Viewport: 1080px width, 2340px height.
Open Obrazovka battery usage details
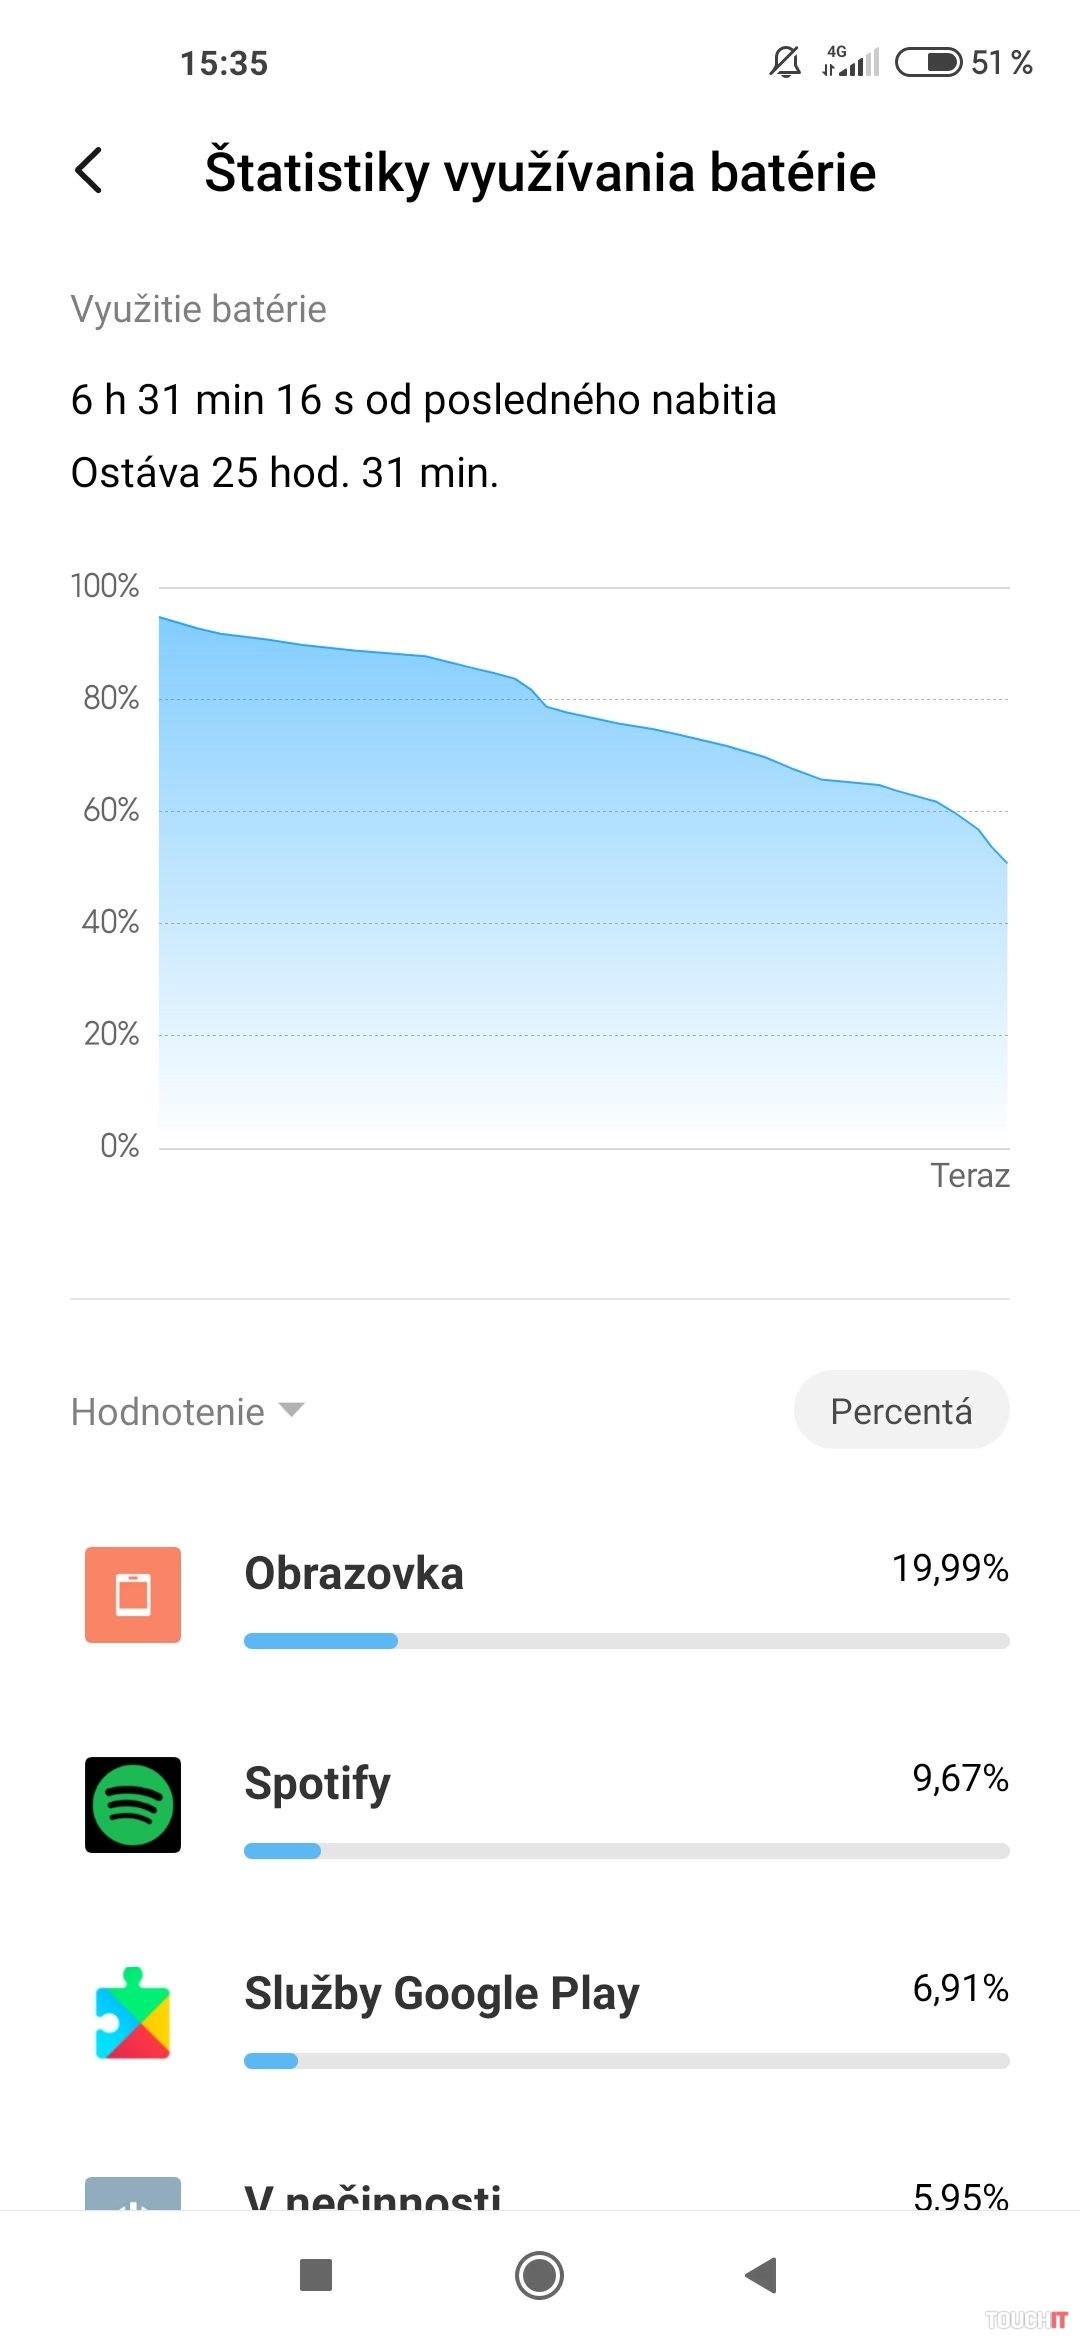click(354, 1574)
